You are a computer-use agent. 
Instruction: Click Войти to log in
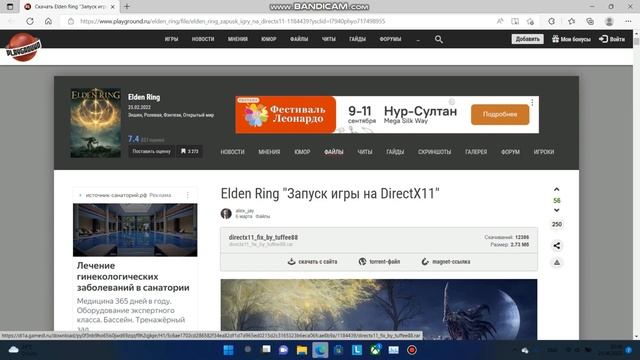612,39
